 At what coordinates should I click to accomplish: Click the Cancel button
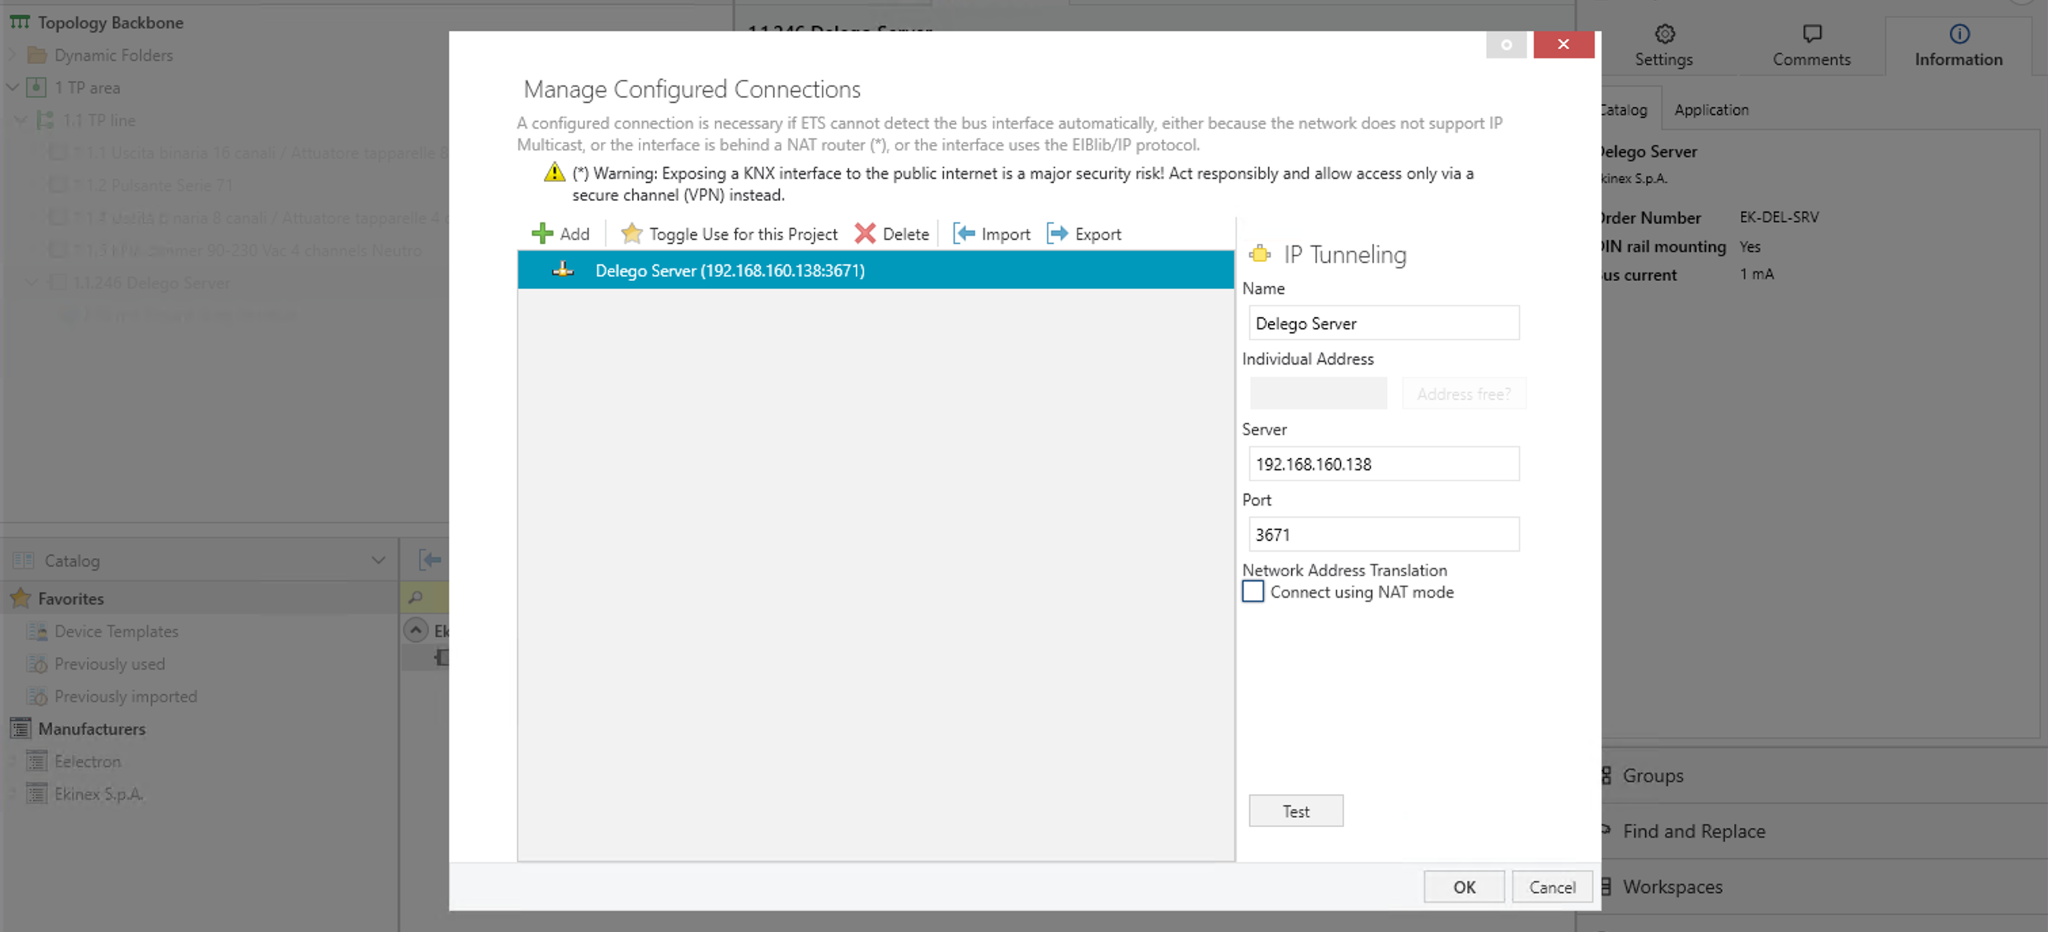(1552, 887)
